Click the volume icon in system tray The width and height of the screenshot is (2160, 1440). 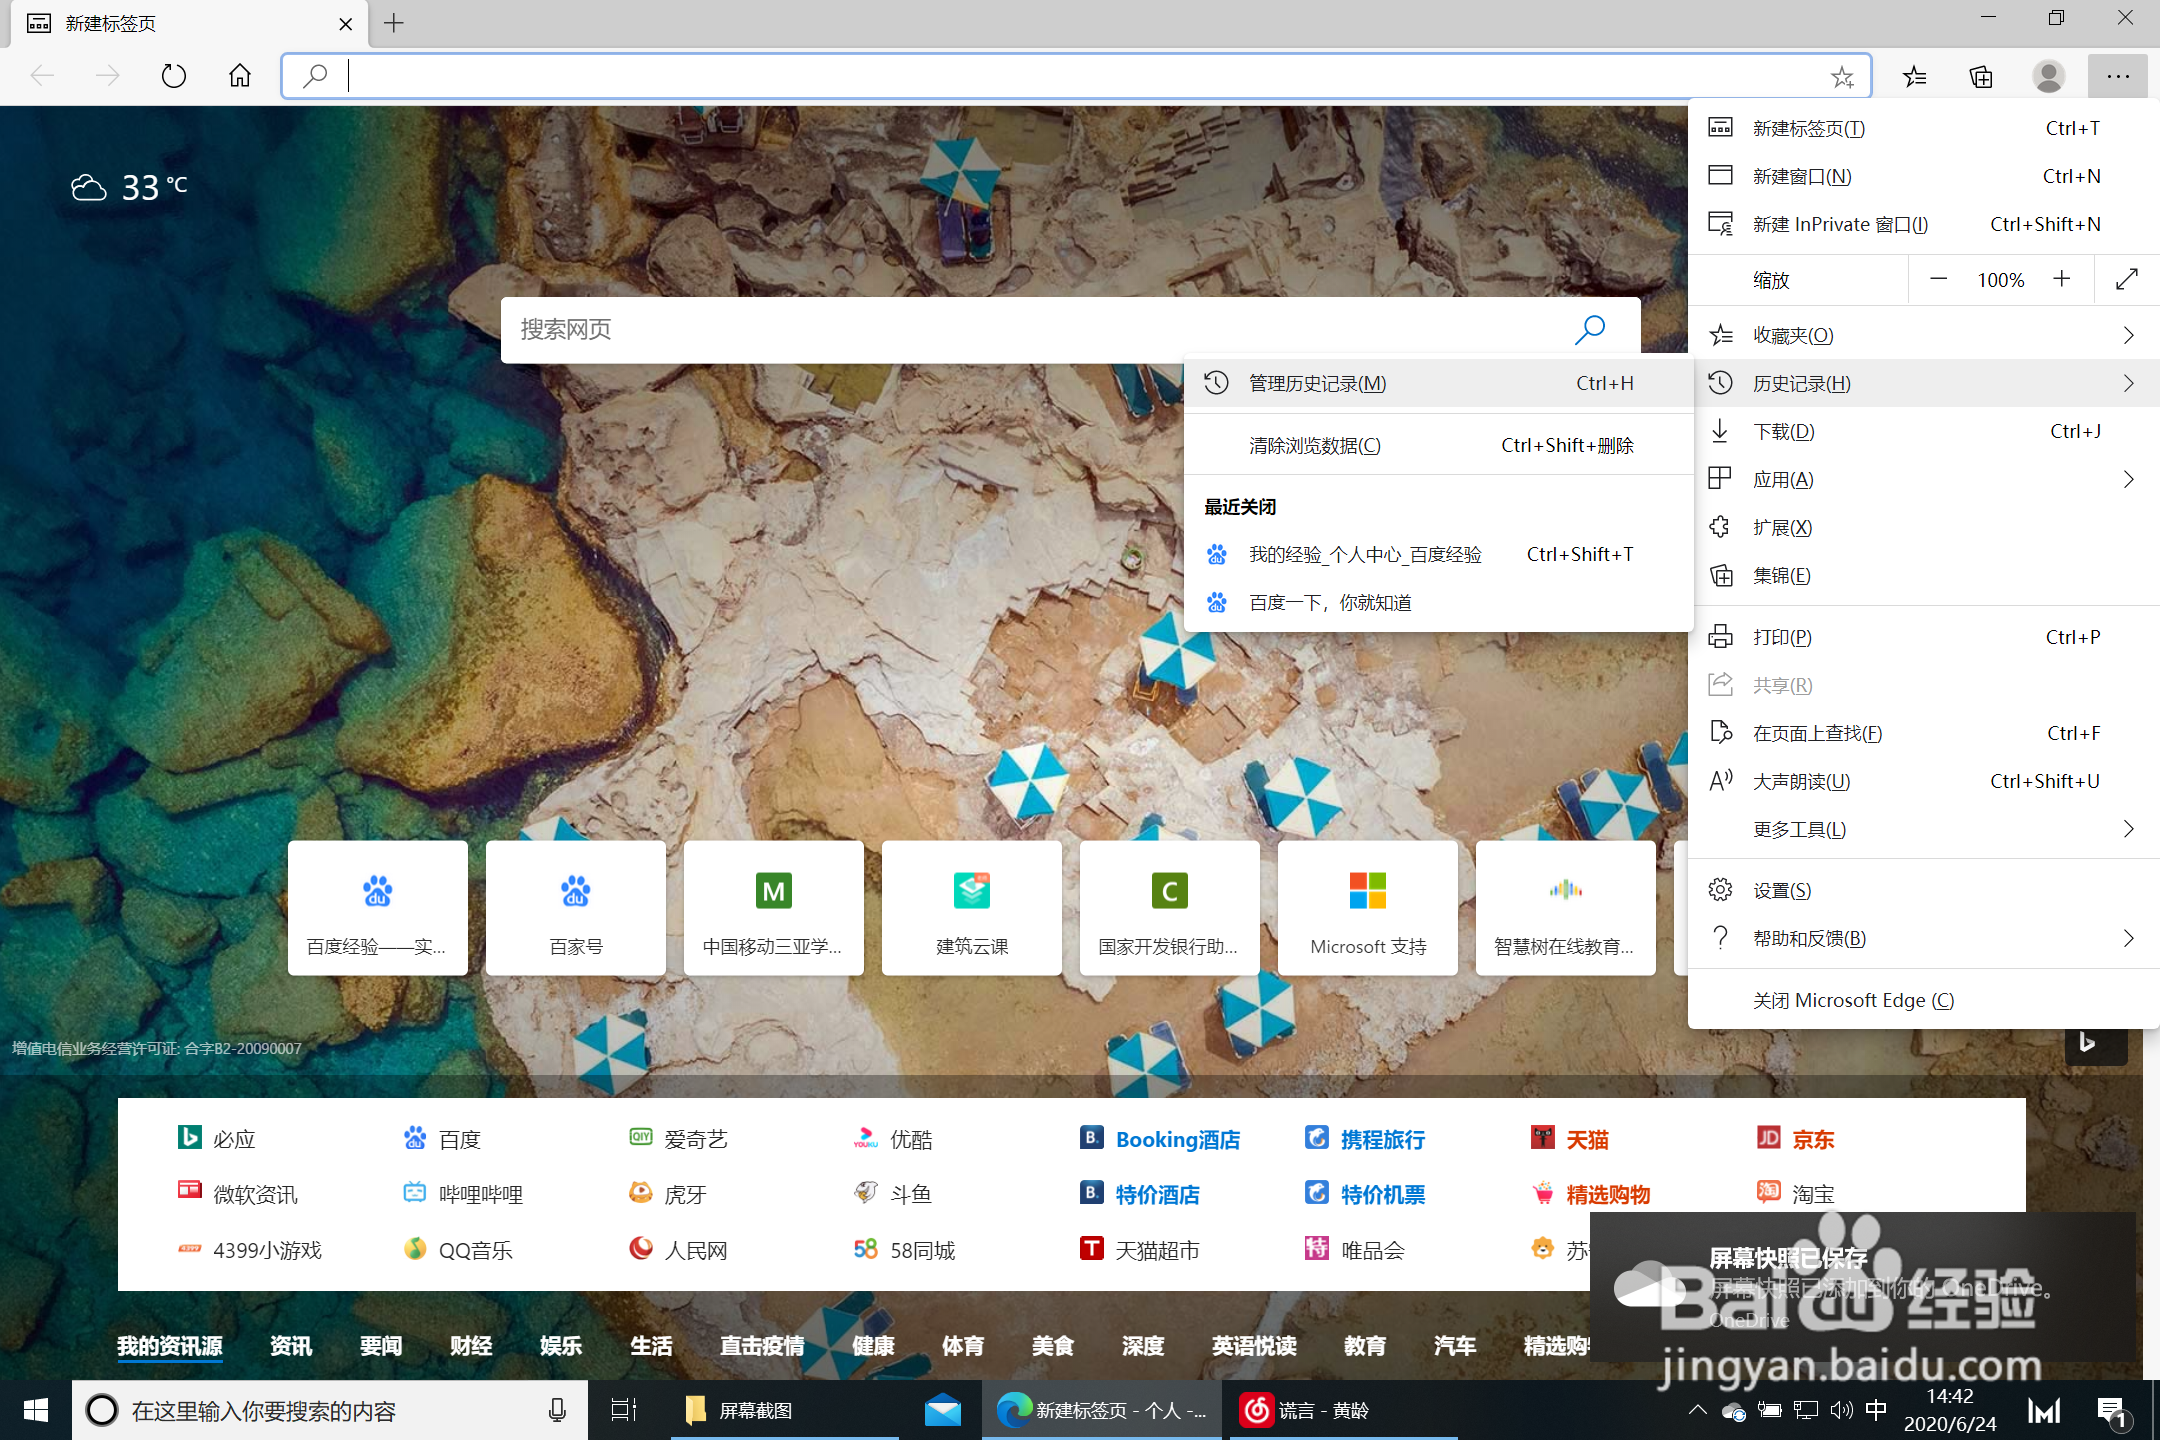coord(1841,1410)
